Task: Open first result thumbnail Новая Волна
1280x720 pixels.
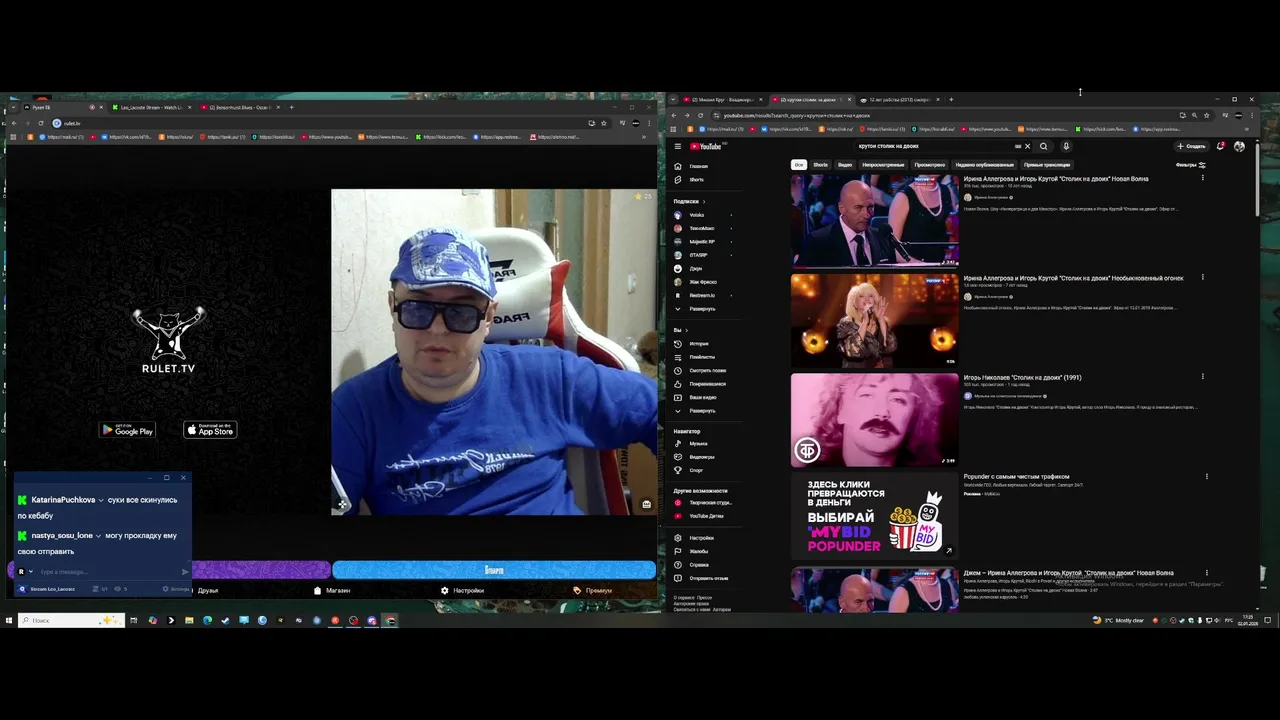Action: pos(875,222)
